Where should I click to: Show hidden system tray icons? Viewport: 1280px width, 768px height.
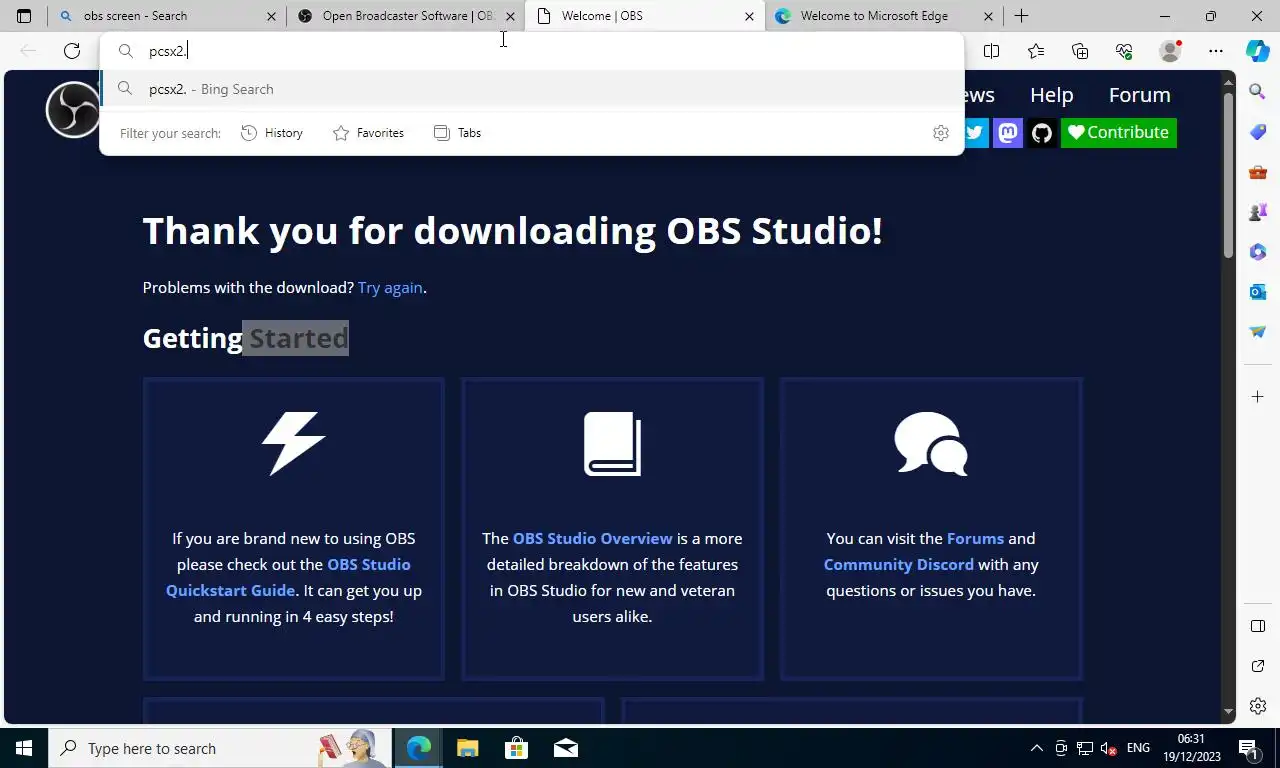pyautogui.click(x=1036, y=748)
